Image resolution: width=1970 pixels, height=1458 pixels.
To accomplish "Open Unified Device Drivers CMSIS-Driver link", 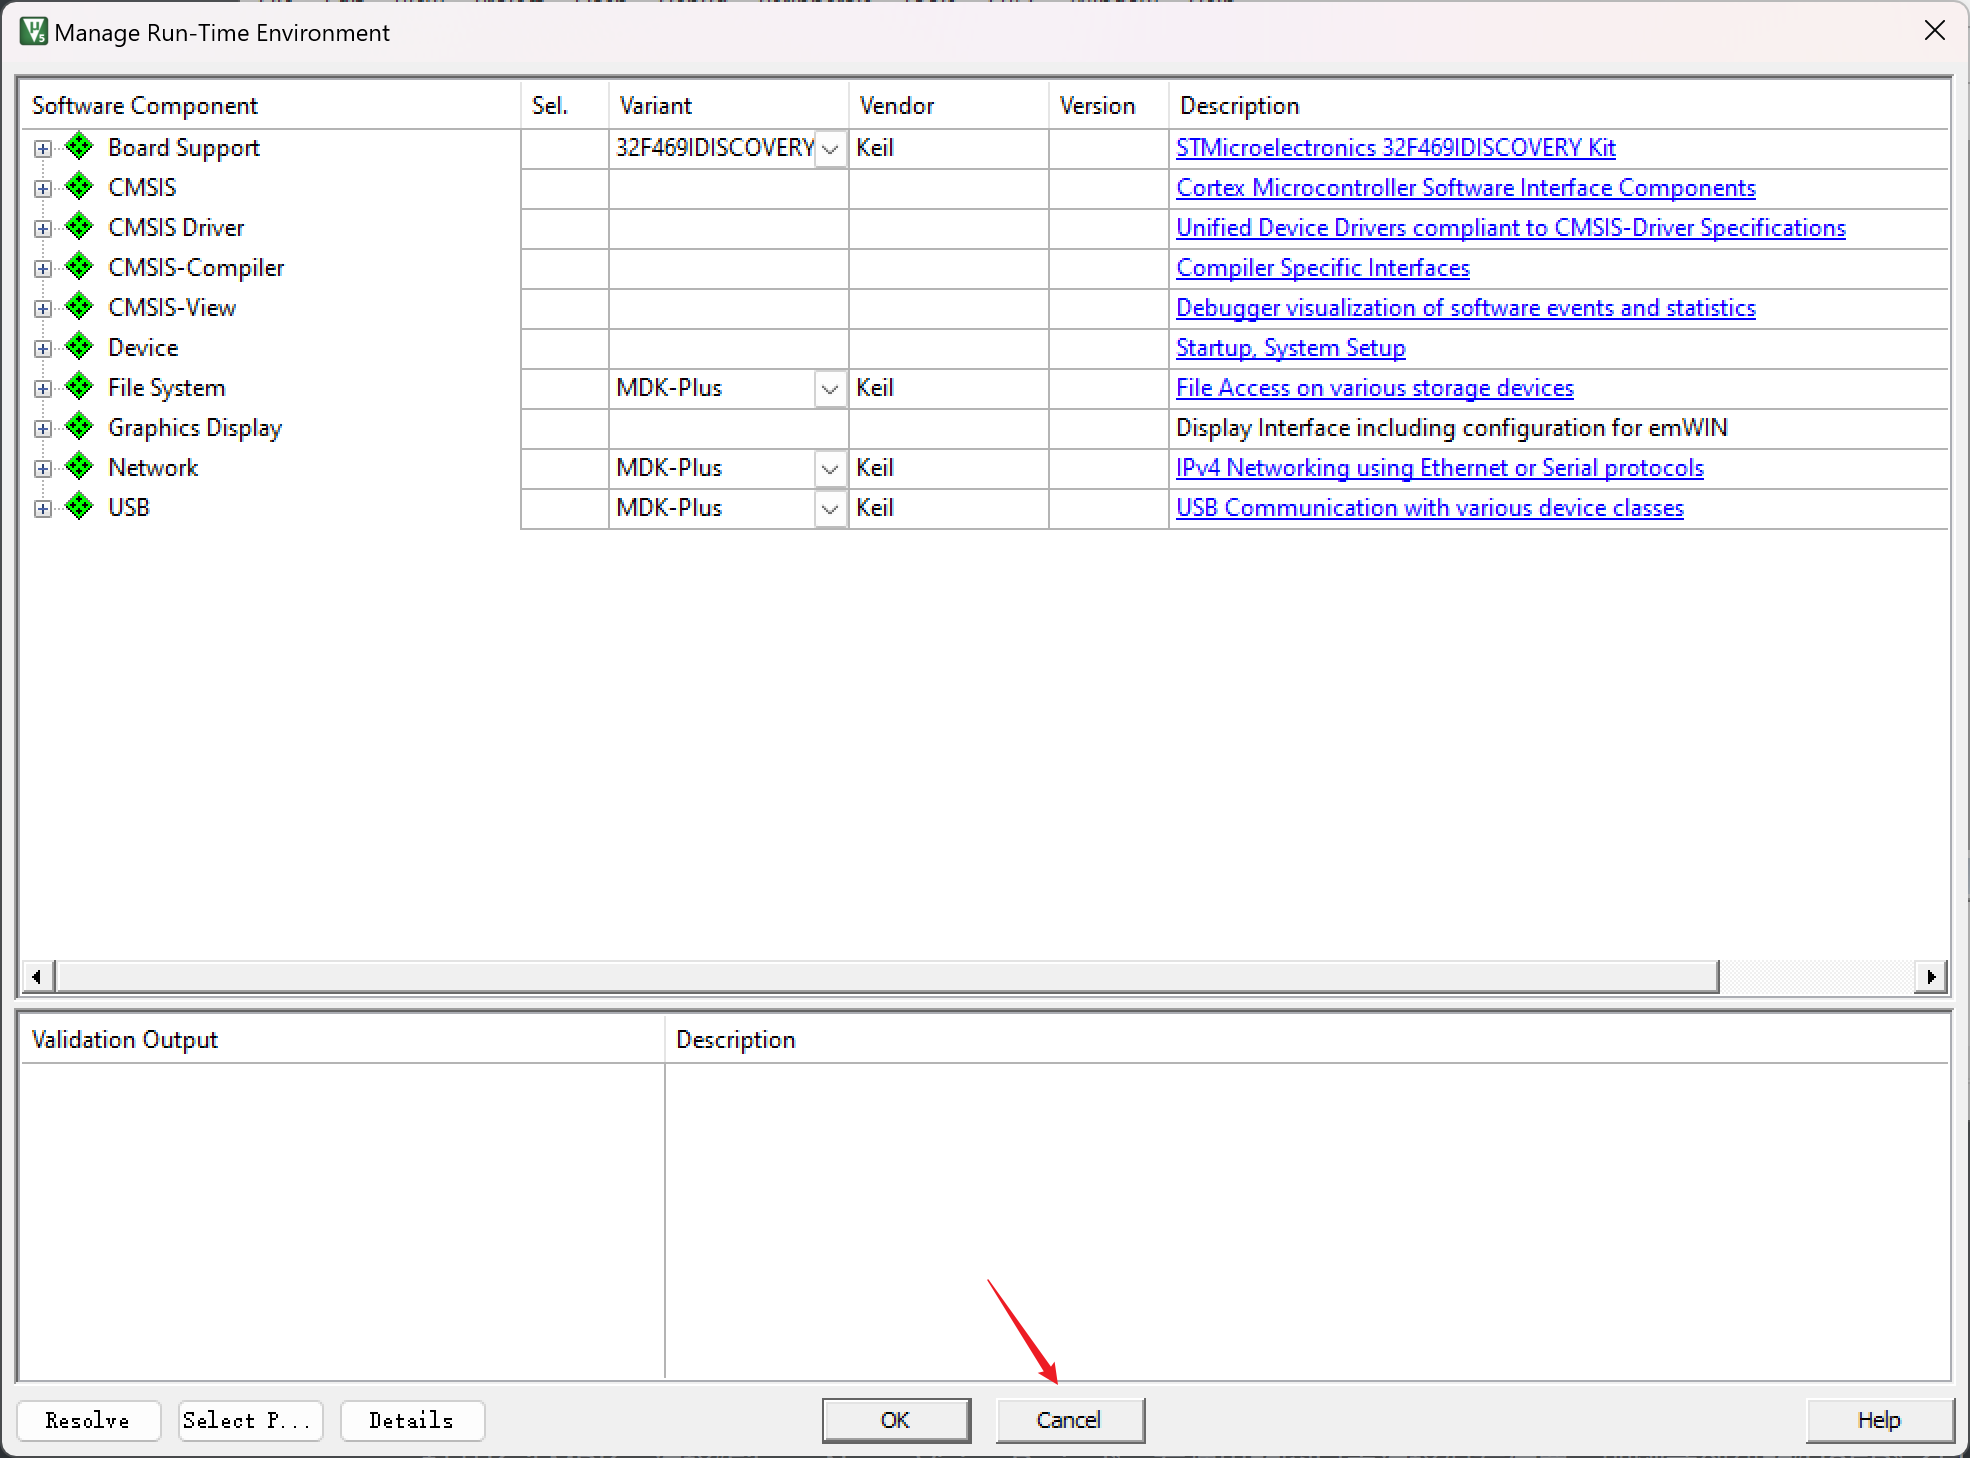I will click(x=1510, y=228).
